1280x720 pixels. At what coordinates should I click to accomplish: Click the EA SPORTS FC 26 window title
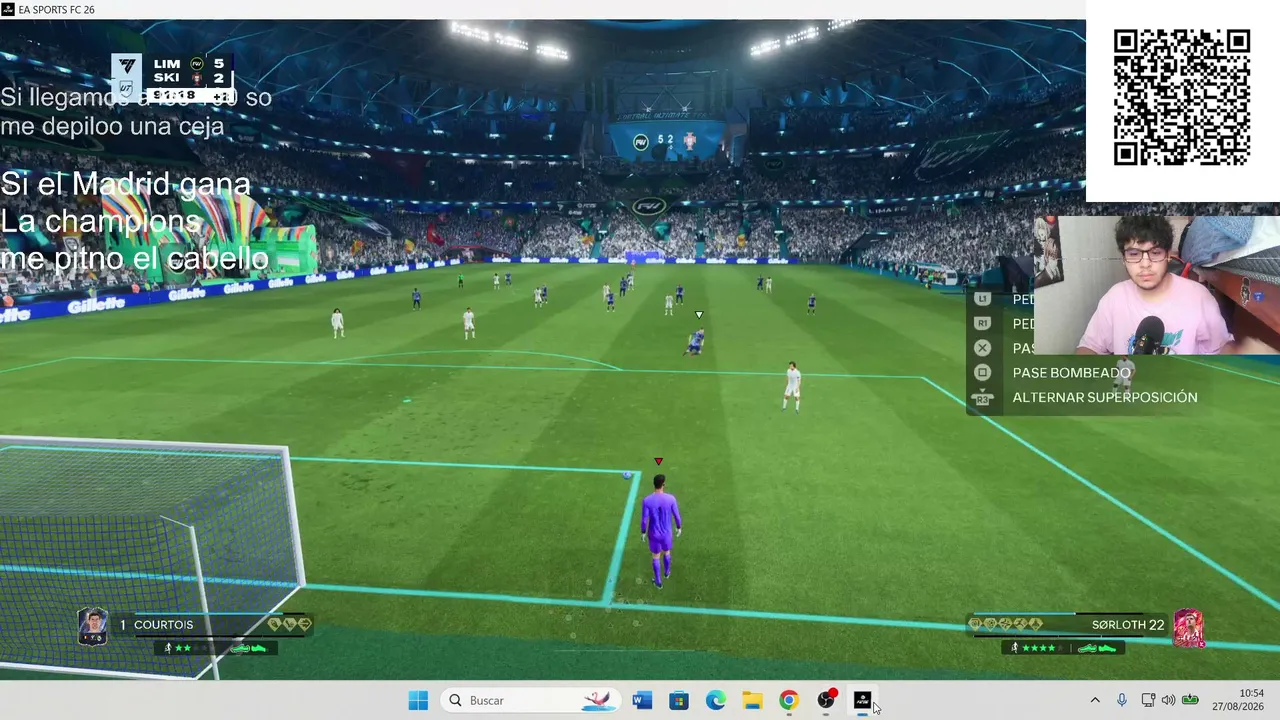tap(56, 10)
